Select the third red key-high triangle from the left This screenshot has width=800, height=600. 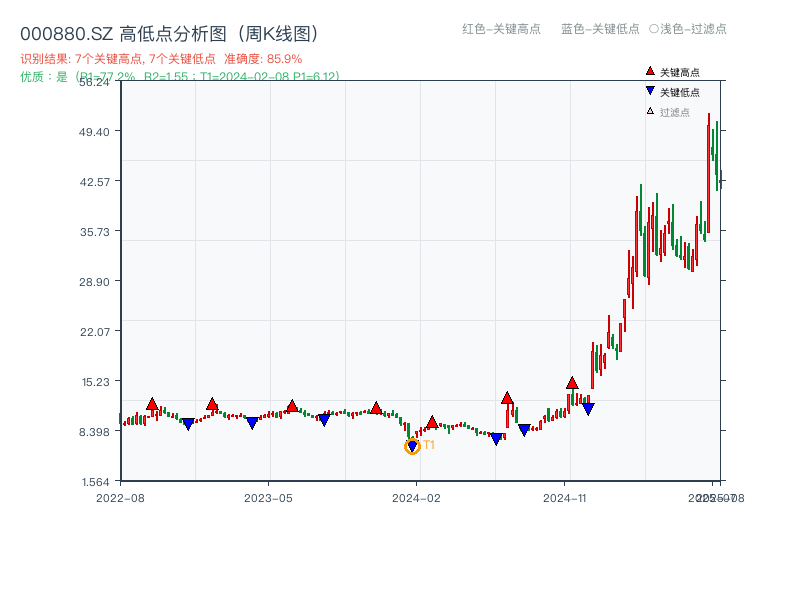point(292,406)
